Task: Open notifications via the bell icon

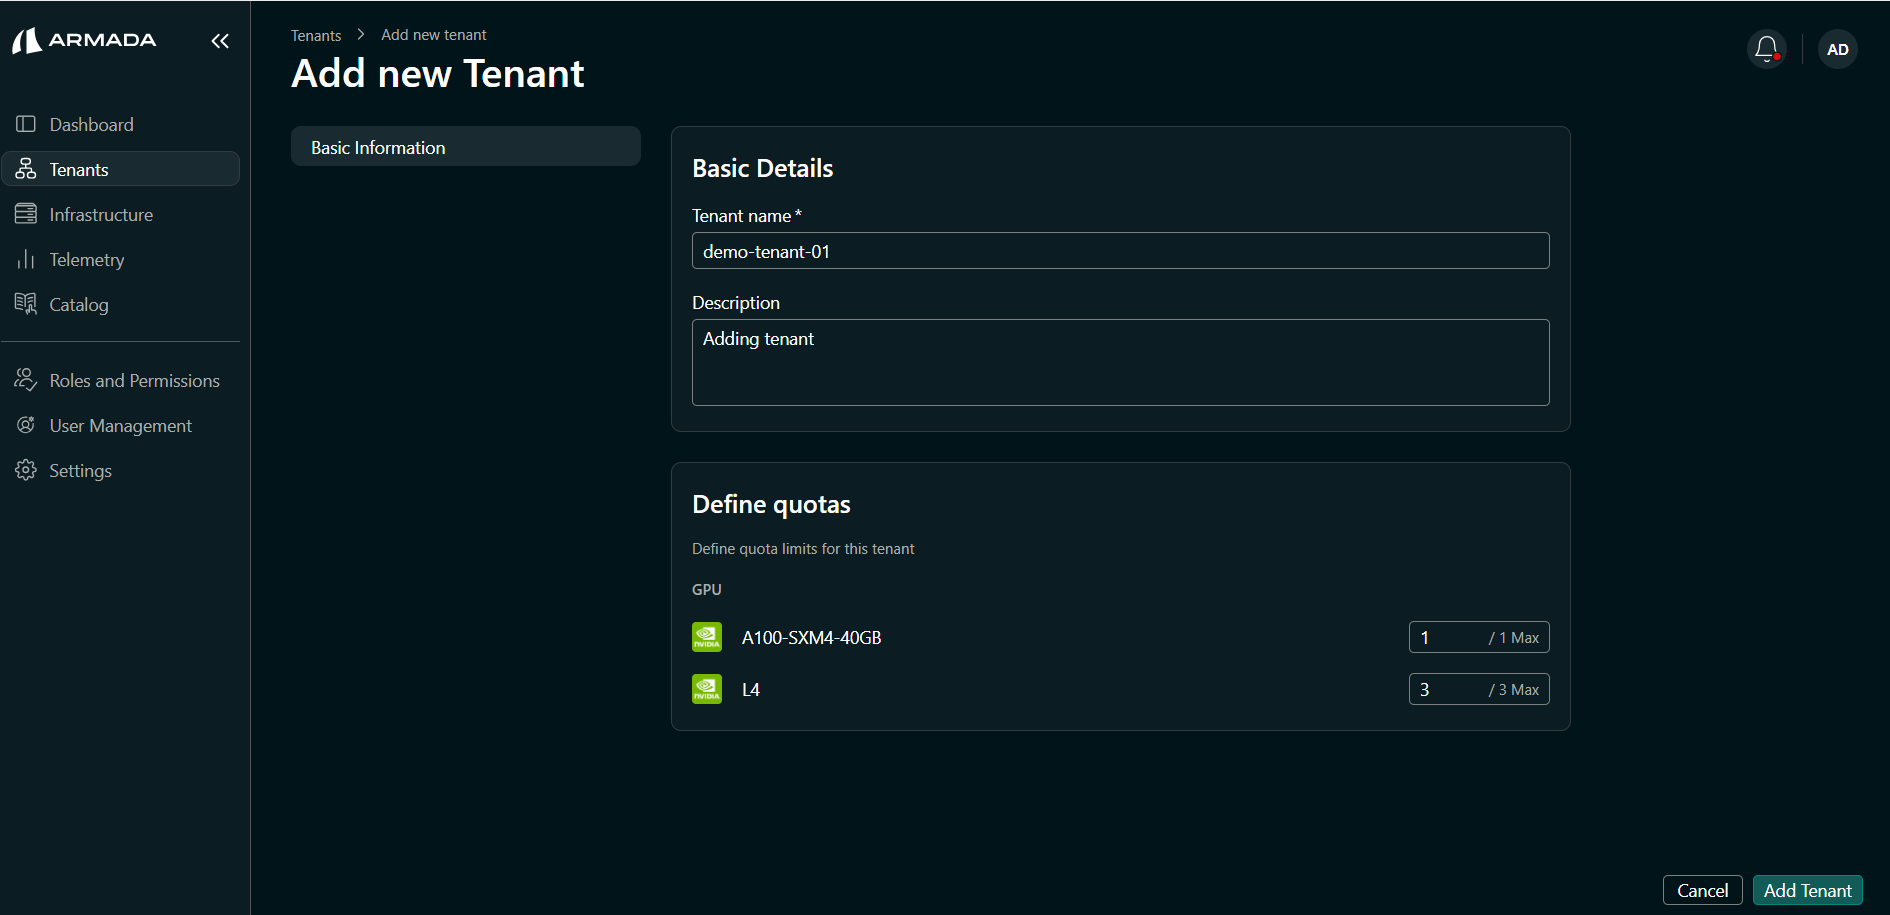Action: (1765, 48)
